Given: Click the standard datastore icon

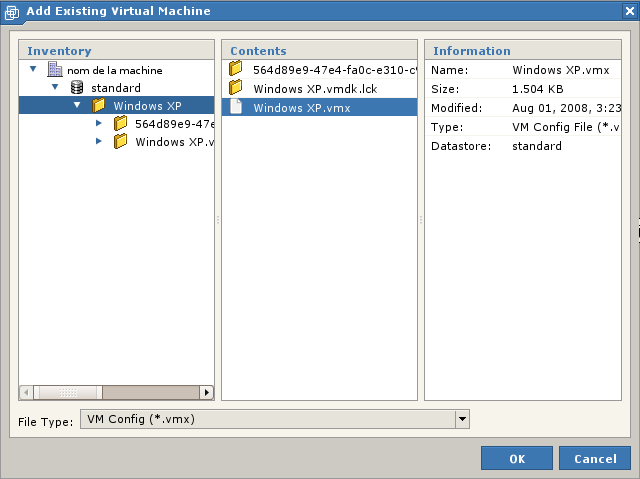Looking at the screenshot, I should tap(77, 88).
